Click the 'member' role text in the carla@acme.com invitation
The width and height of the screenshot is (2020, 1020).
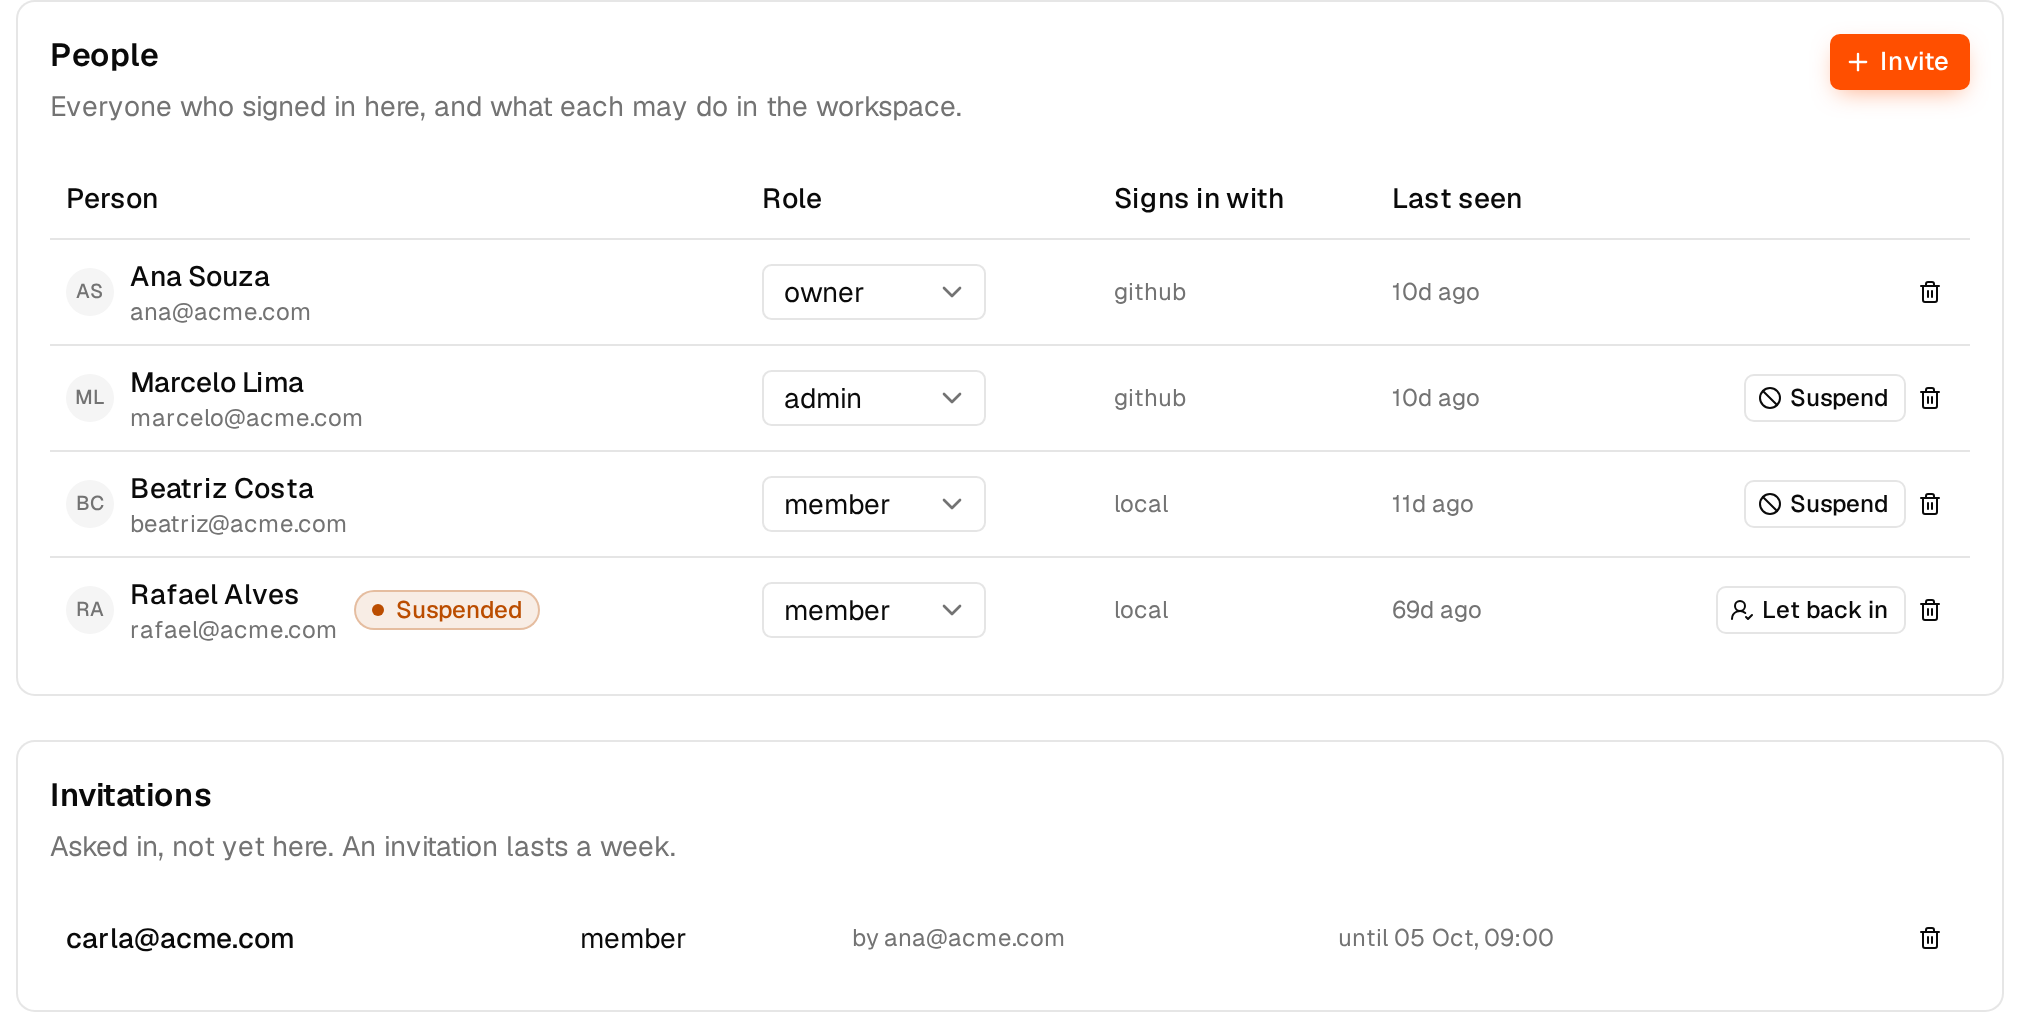(x=633, y=938)
